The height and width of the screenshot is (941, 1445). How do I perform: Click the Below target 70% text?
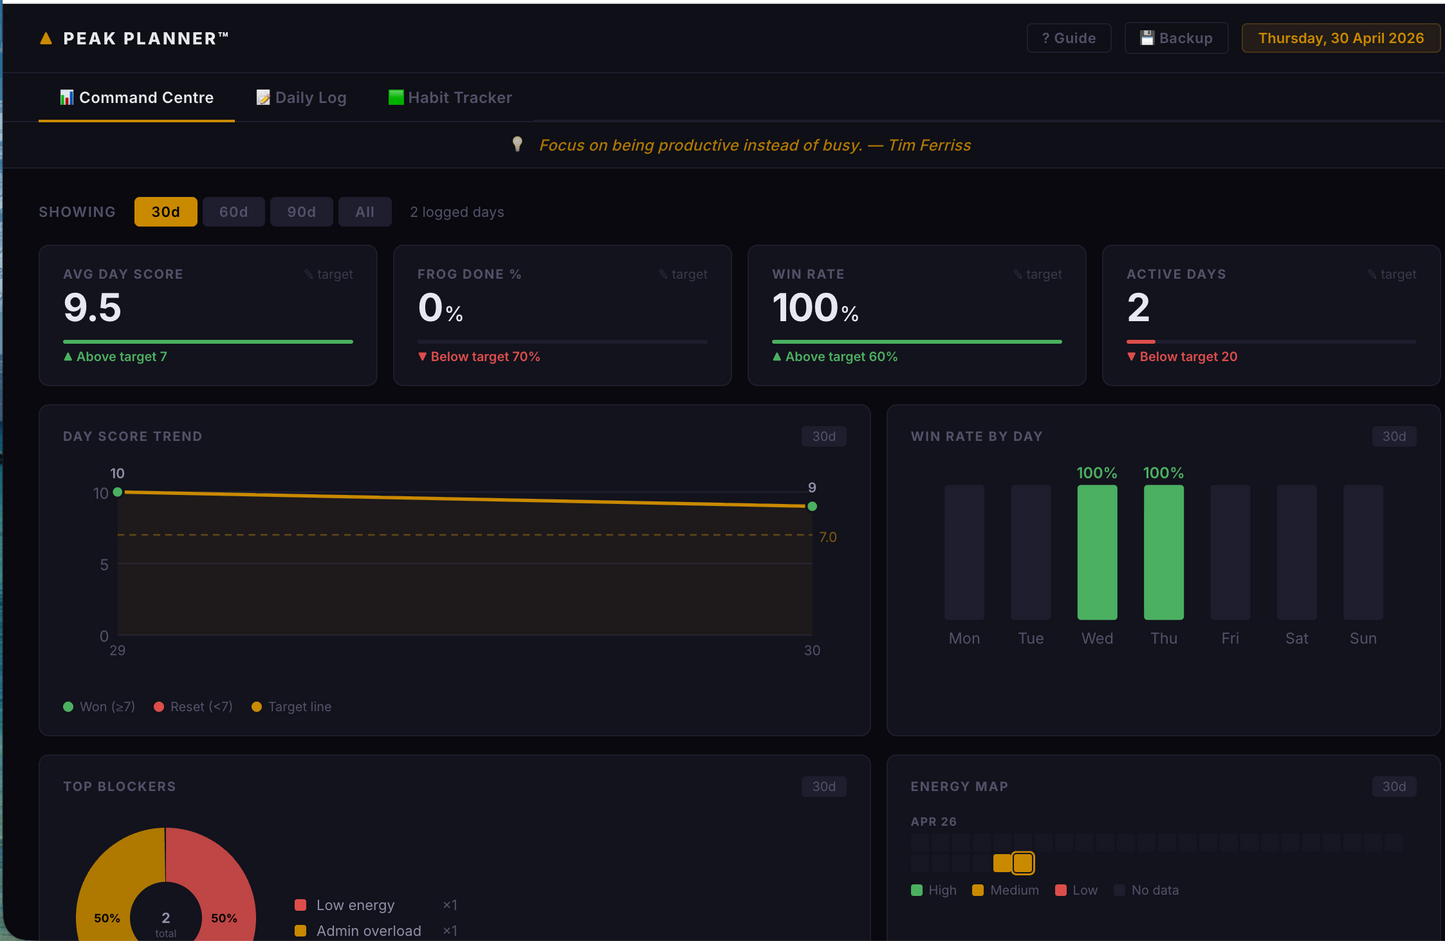479,357
